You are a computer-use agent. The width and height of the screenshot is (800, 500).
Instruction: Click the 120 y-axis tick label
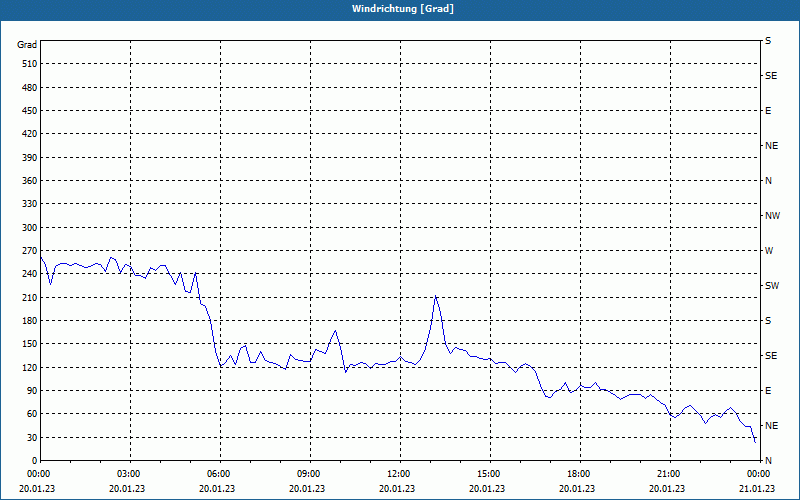click(x=30, y=367)
